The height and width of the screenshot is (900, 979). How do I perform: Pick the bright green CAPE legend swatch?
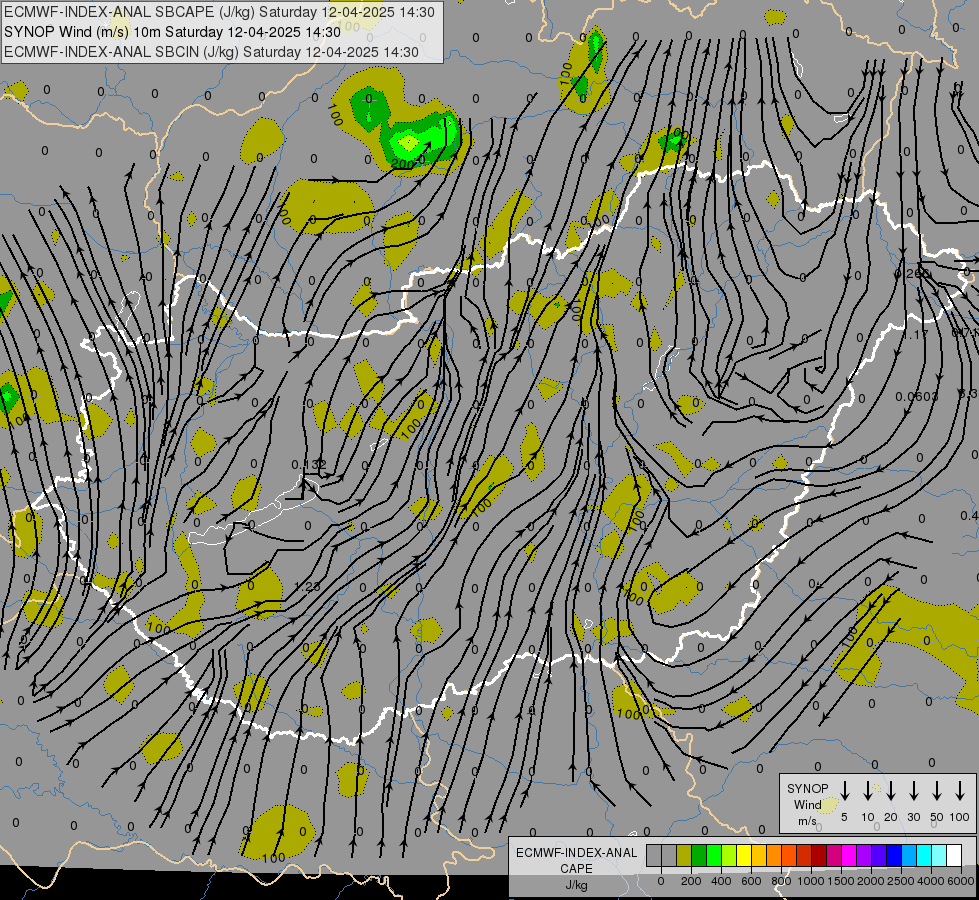coord(714,855)
